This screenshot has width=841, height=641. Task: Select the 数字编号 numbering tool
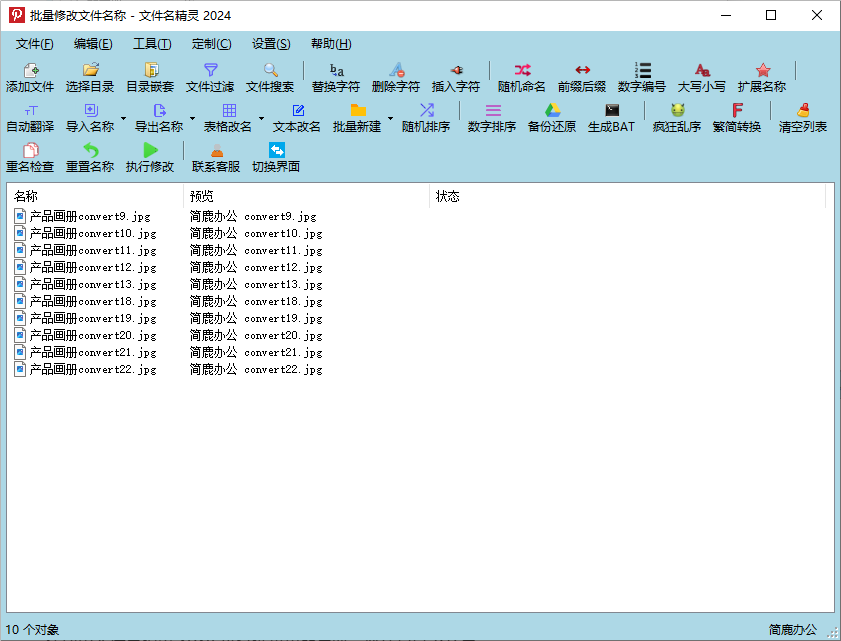click(x=642, y=71)
